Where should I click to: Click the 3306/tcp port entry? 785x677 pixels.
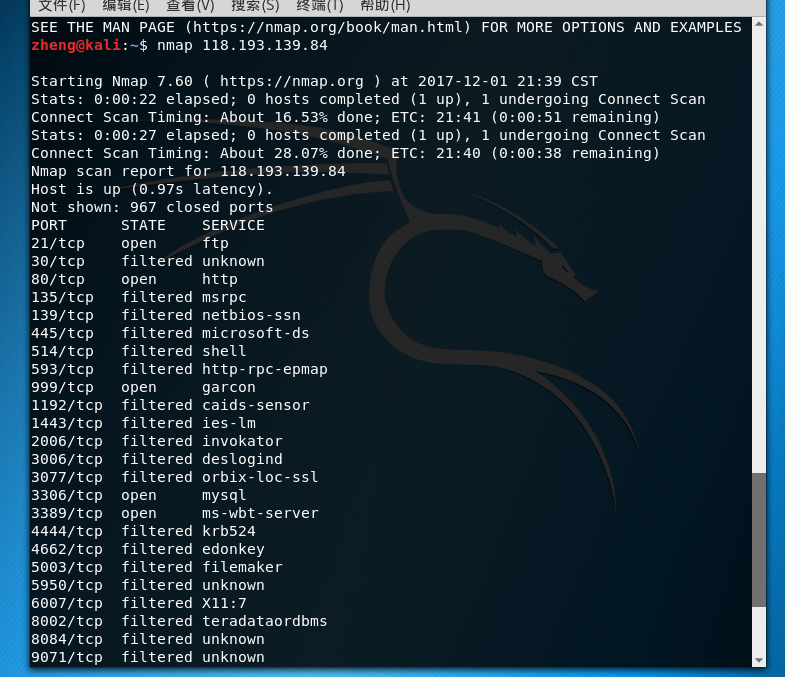click(67, 496)
